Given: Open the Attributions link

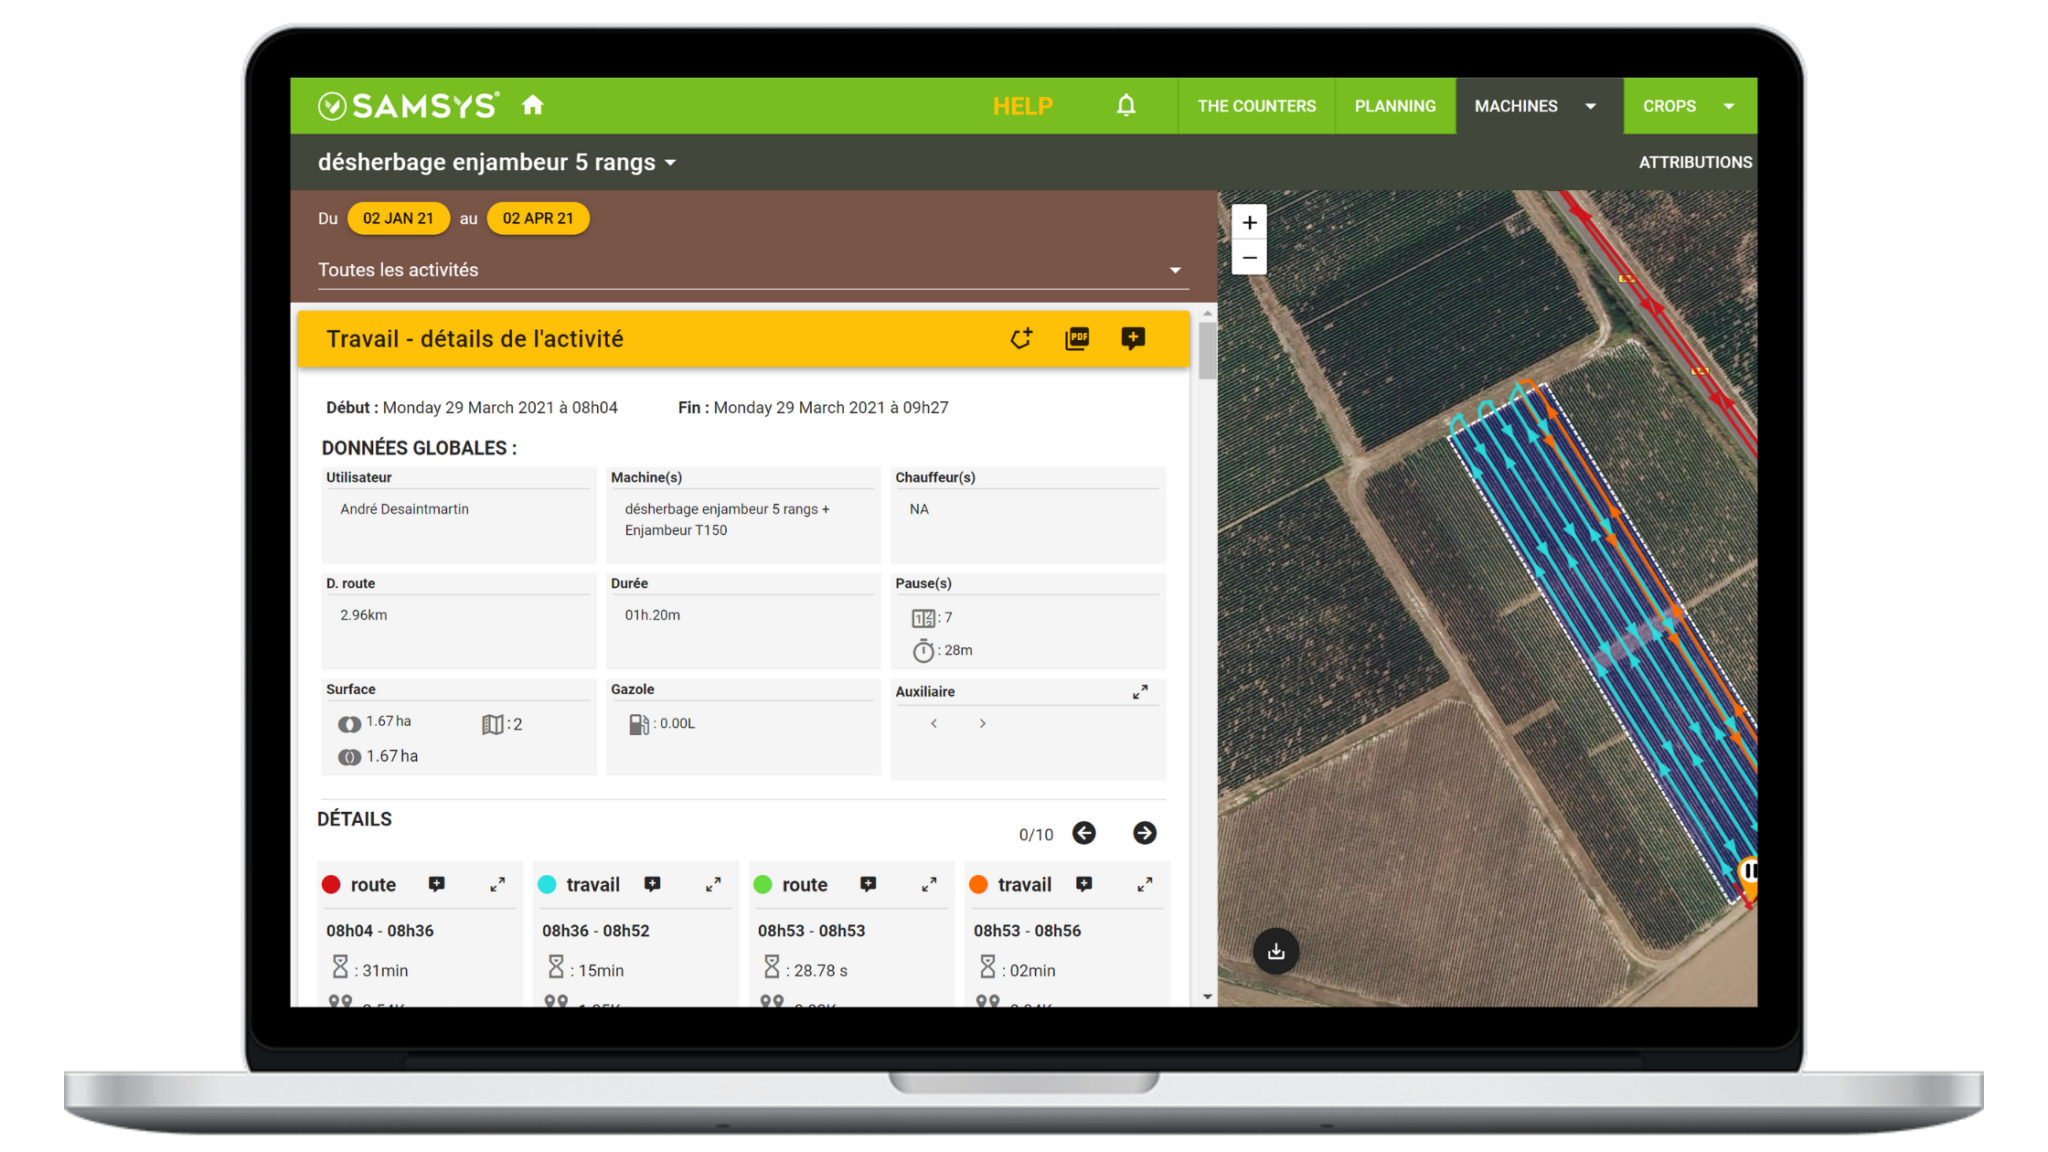Looking at the screenshot, I should point(1695,162).
